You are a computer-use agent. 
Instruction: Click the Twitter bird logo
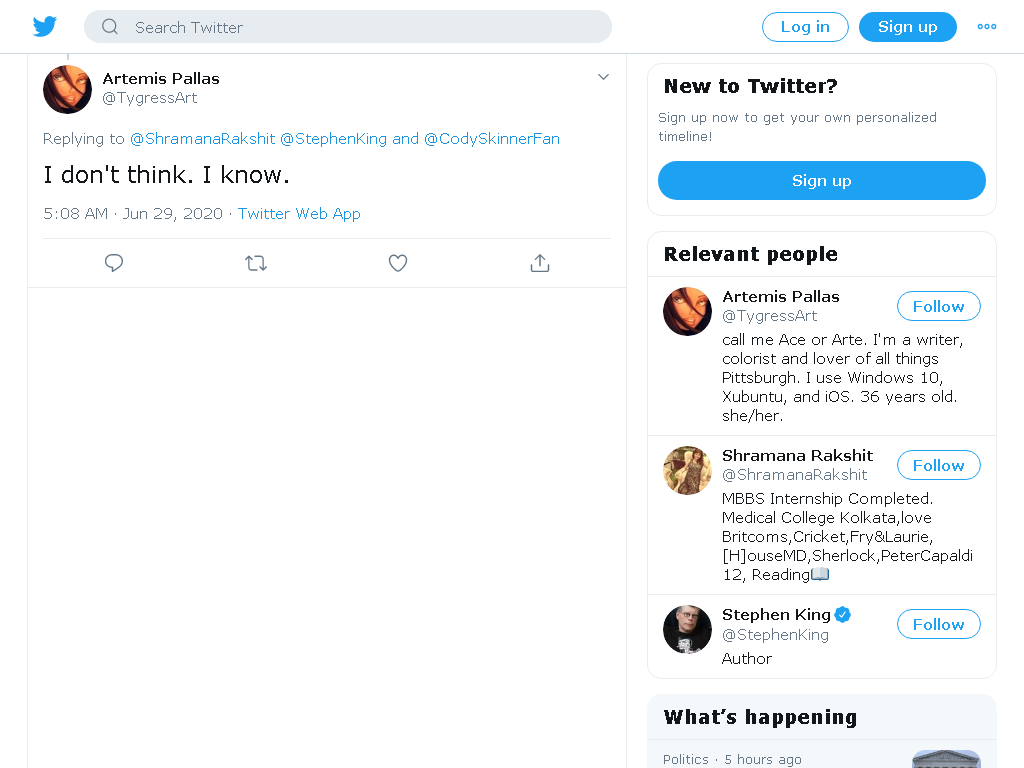tap(44, 27)
